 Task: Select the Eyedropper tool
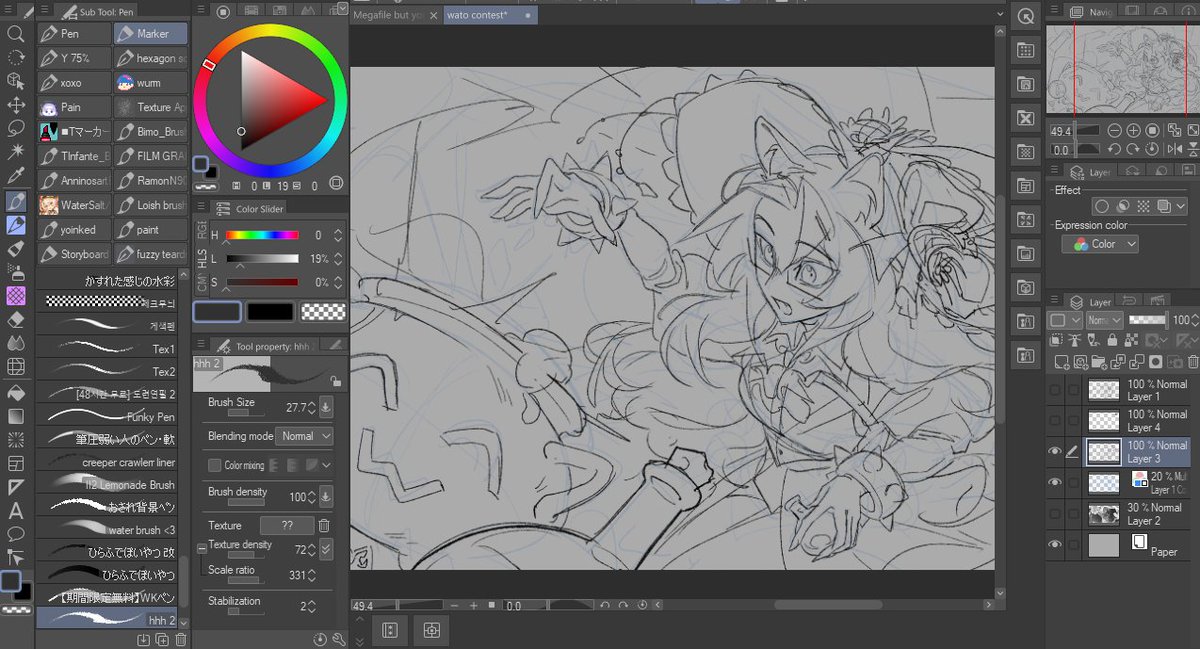pos(16,176)
